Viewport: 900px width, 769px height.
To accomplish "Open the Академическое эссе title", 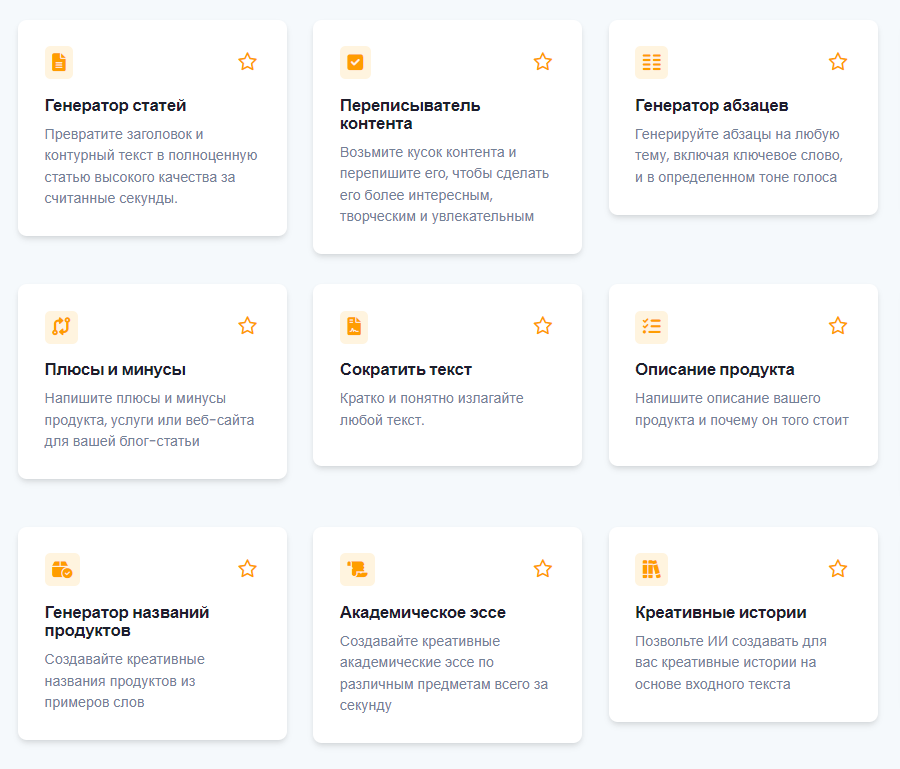I will tap(423, 612).
